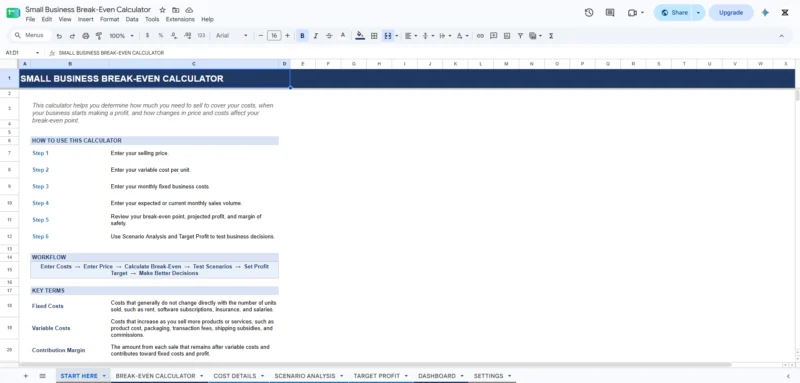Start a Meet call camera icon
Viewport: 800px width, 383px height.
(633, 13)
